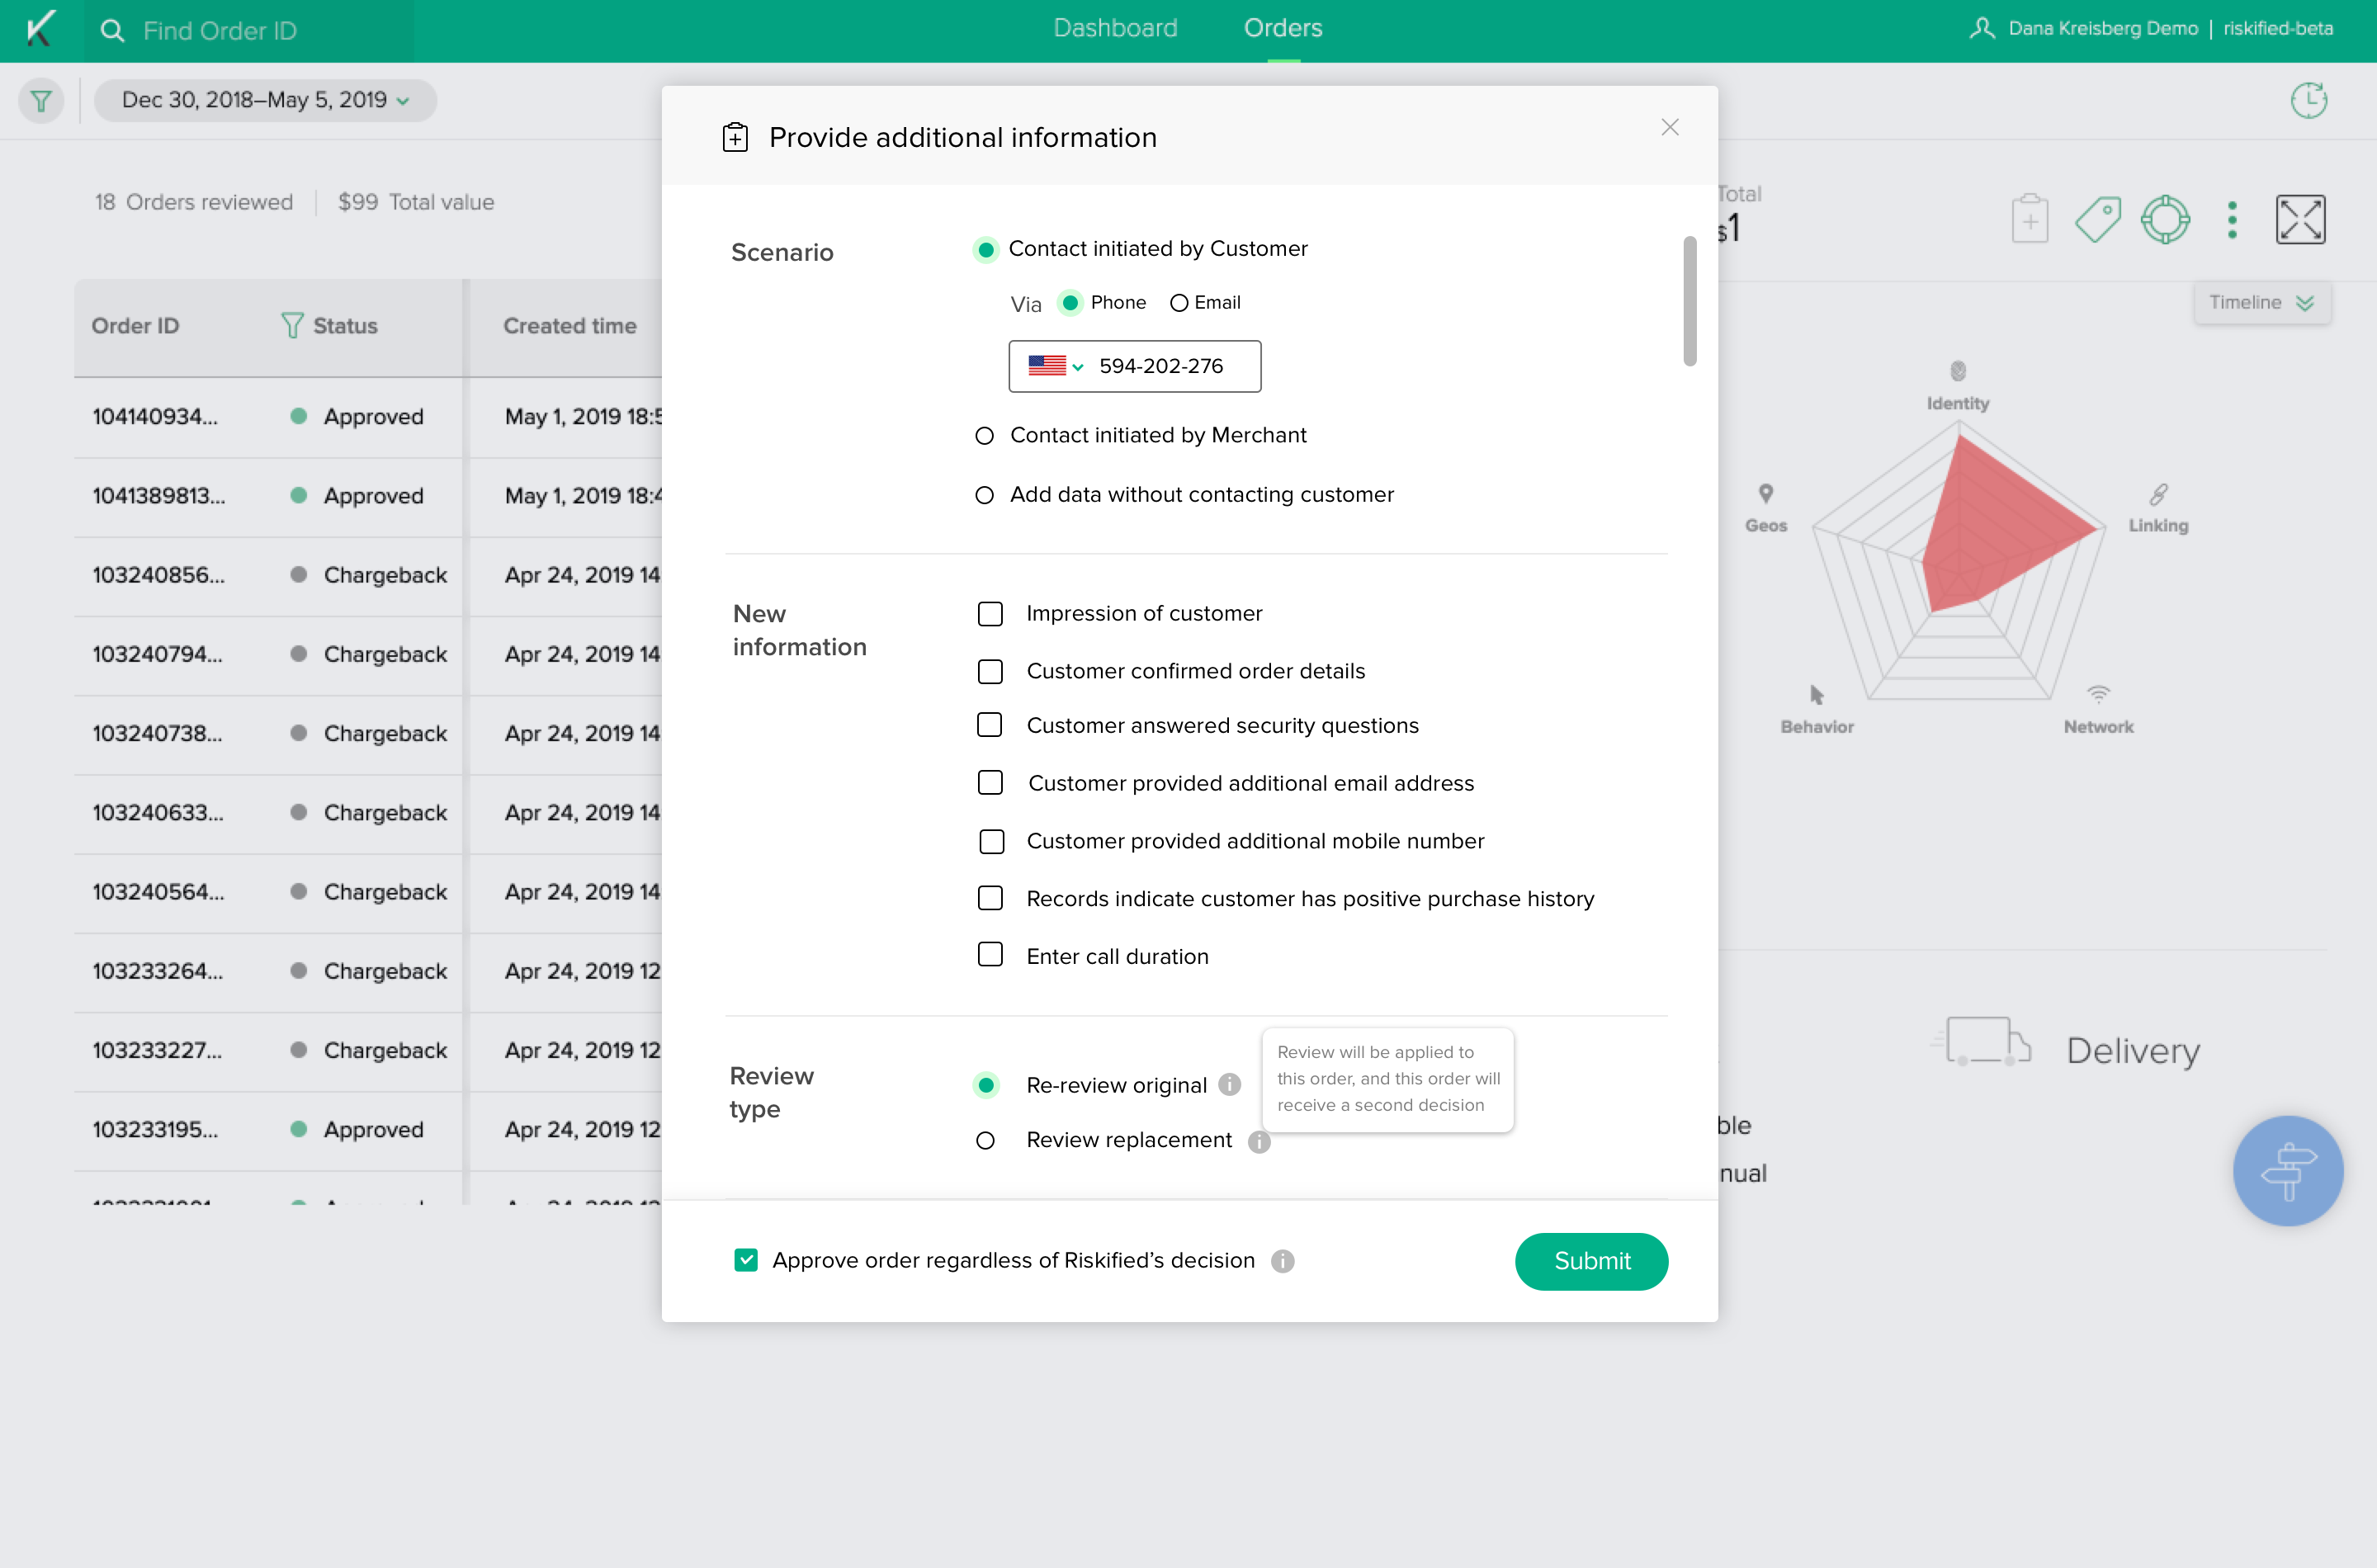Click the Behavior cursor icon

click(x=1816, y=694)
